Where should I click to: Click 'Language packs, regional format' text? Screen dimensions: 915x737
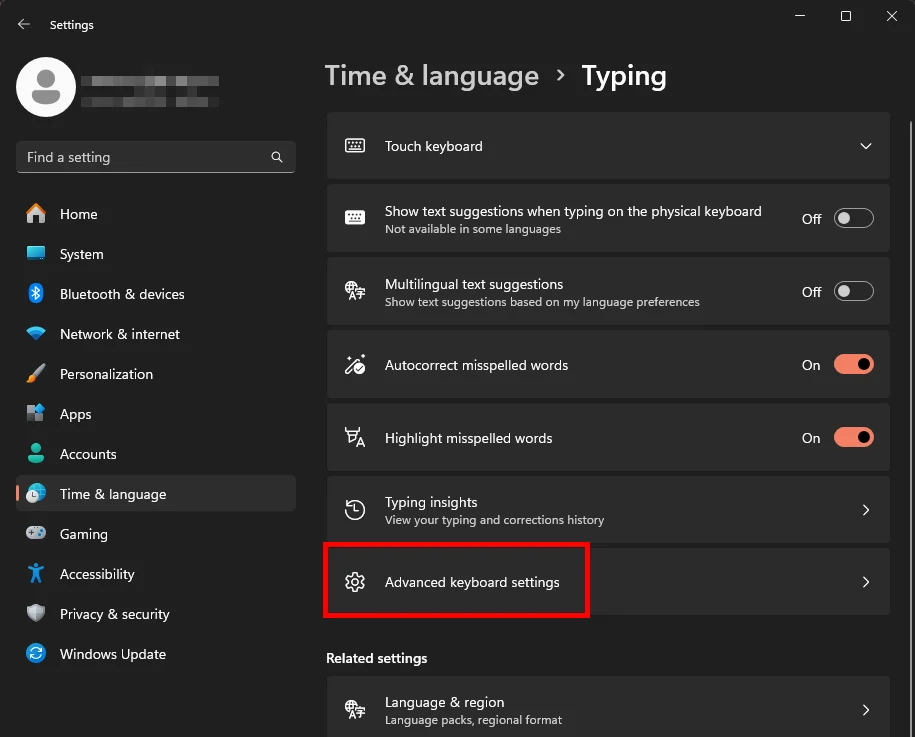[473, 720]
